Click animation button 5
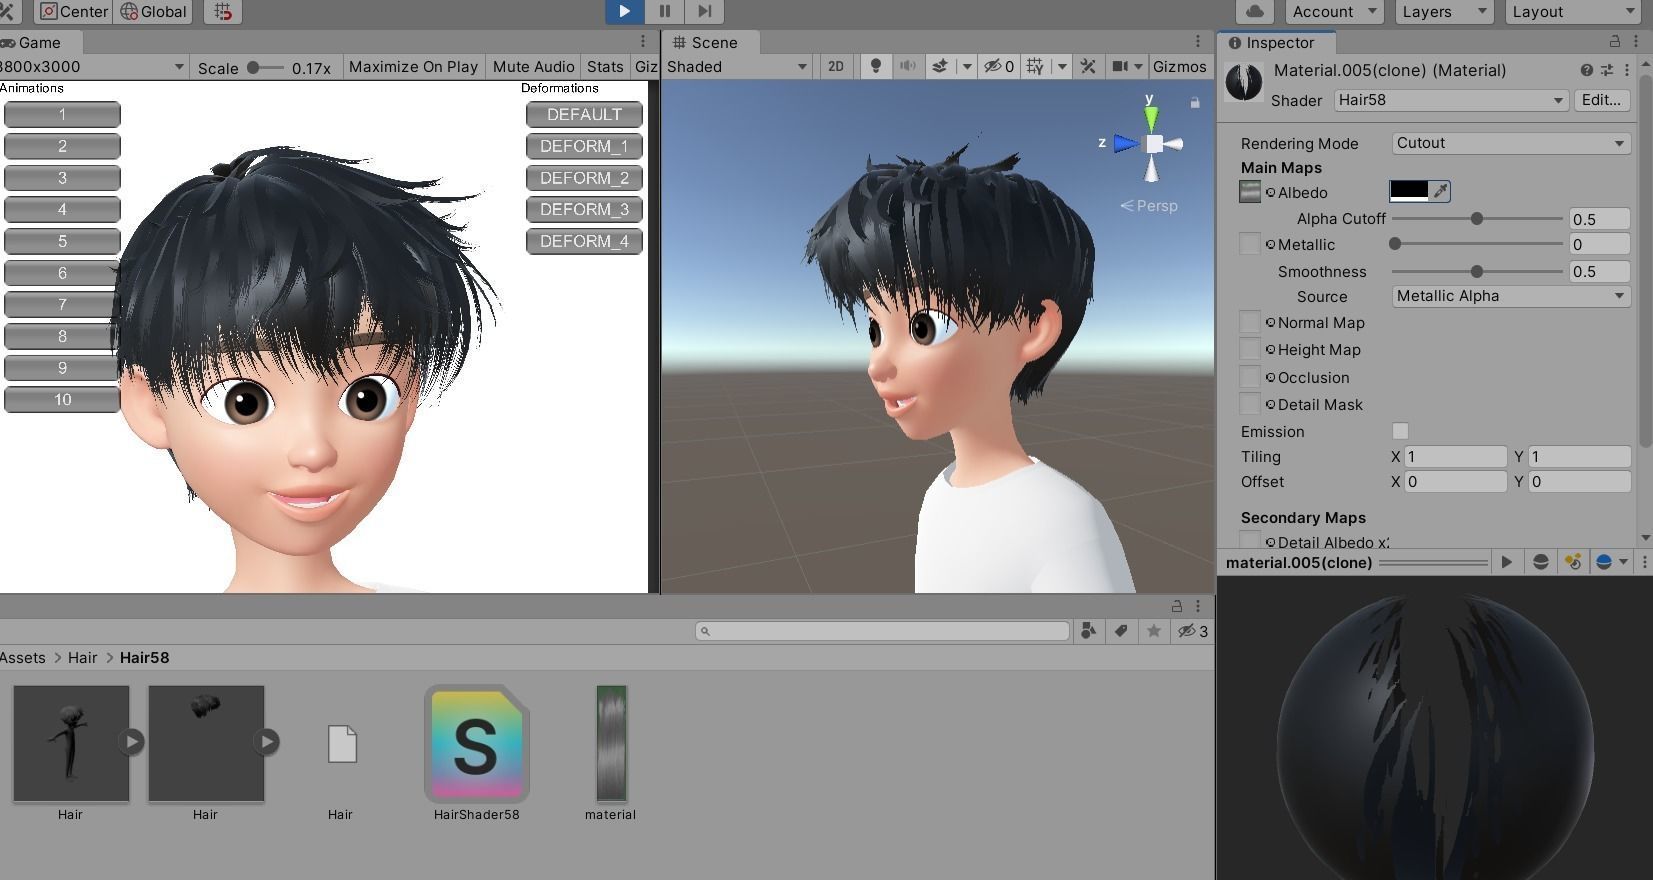 (x=62, y=241)
